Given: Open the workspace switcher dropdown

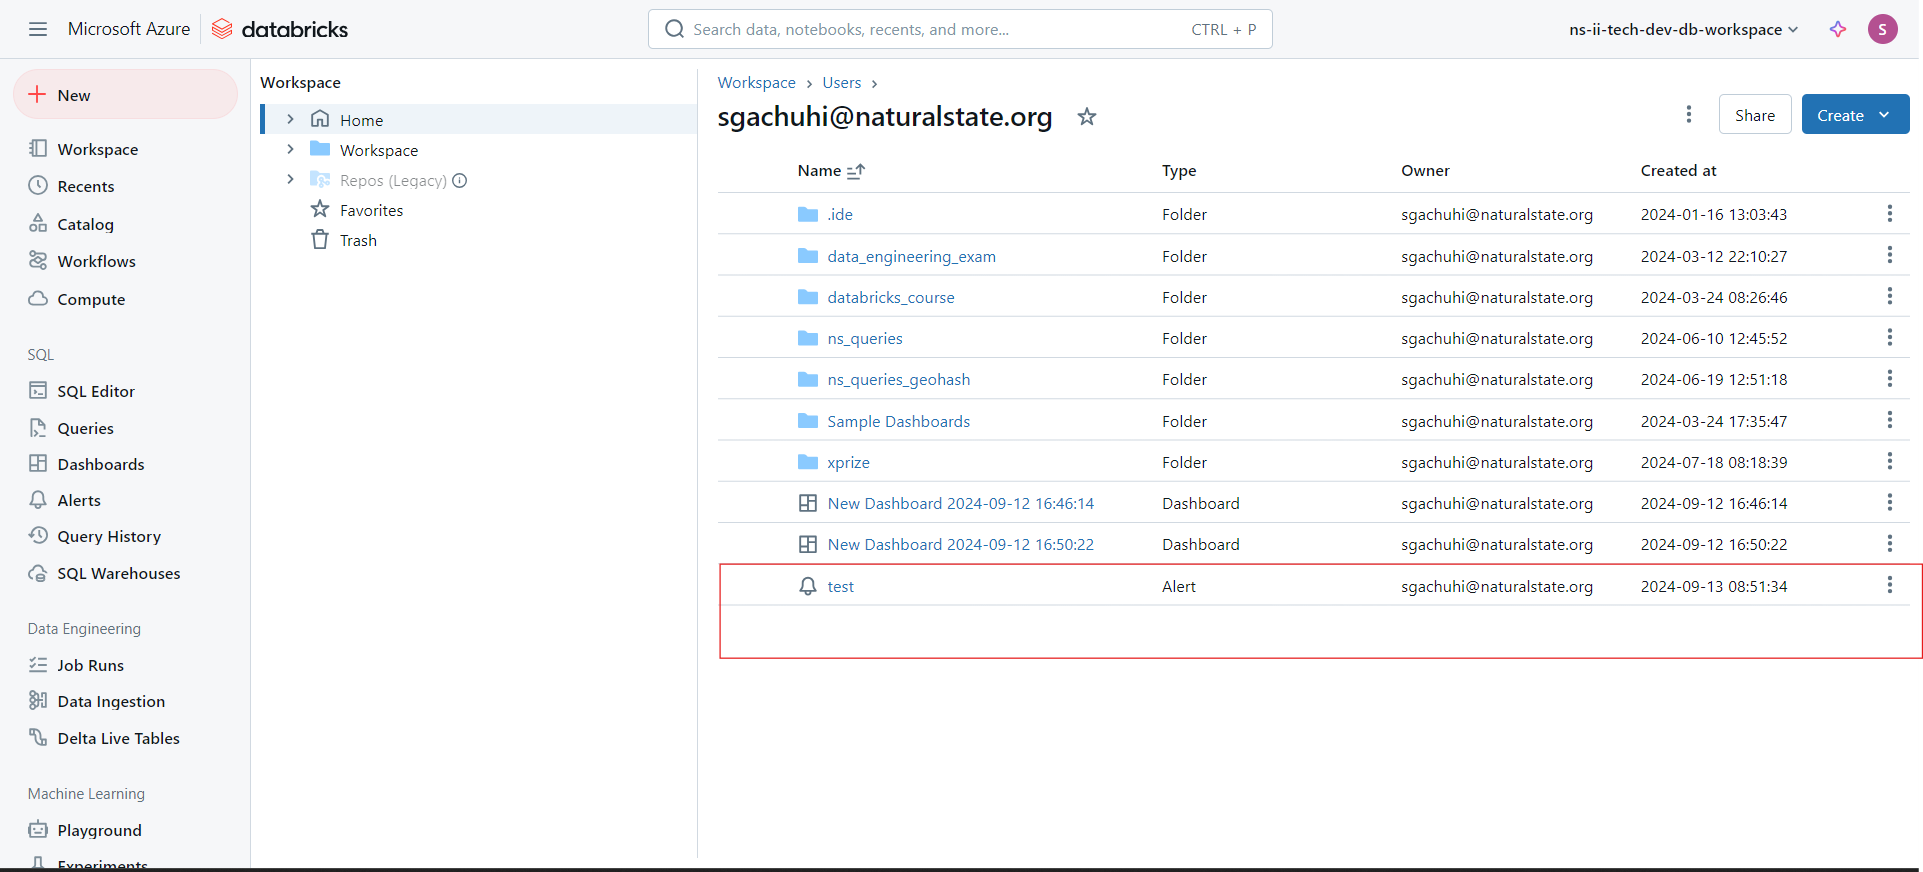Looking at the screenshot, I should pos(1684,30).
